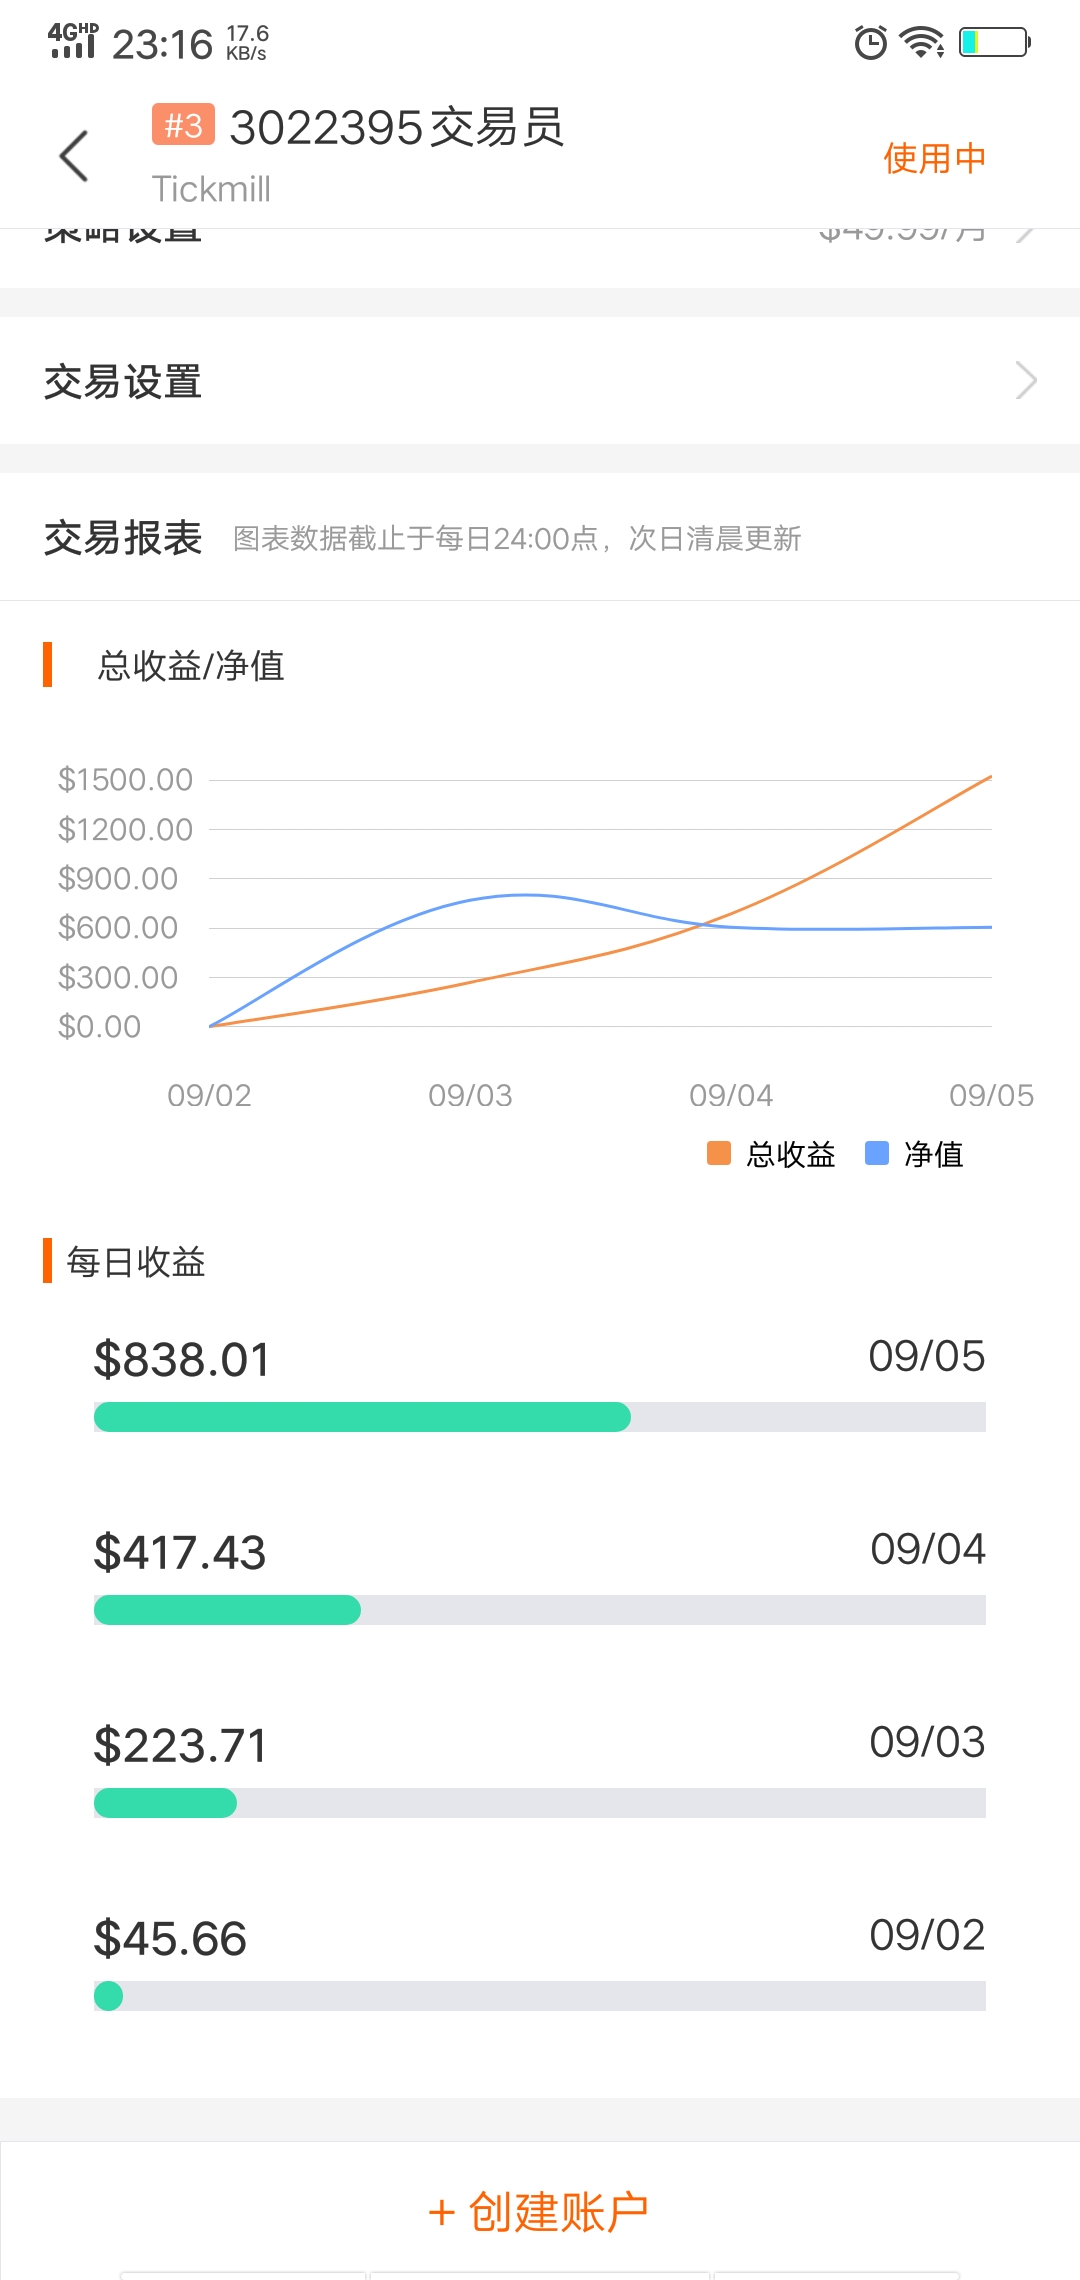1080x2280 pixels.
Task: Tap the alarm clock status icon
Action: (x=870, y=42)
